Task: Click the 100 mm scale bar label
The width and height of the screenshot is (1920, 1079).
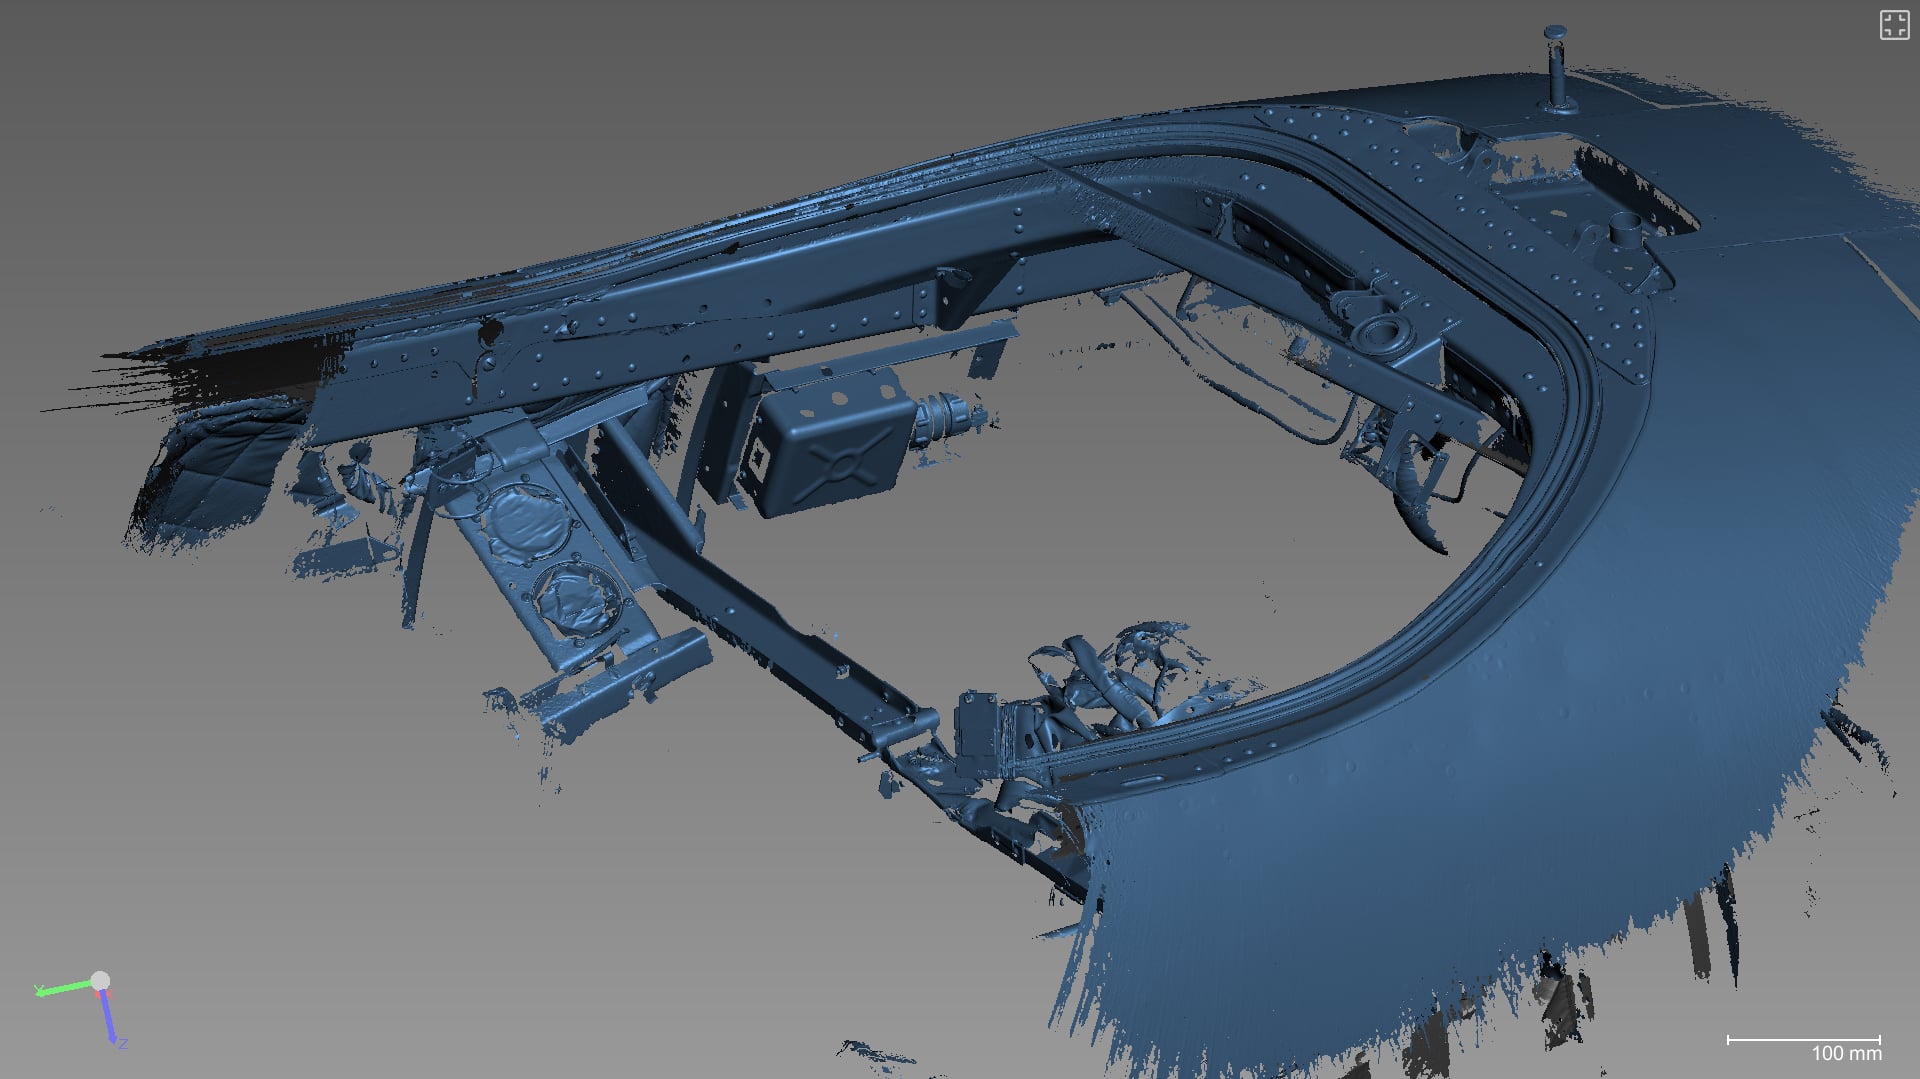Action: [1846, 1053]
